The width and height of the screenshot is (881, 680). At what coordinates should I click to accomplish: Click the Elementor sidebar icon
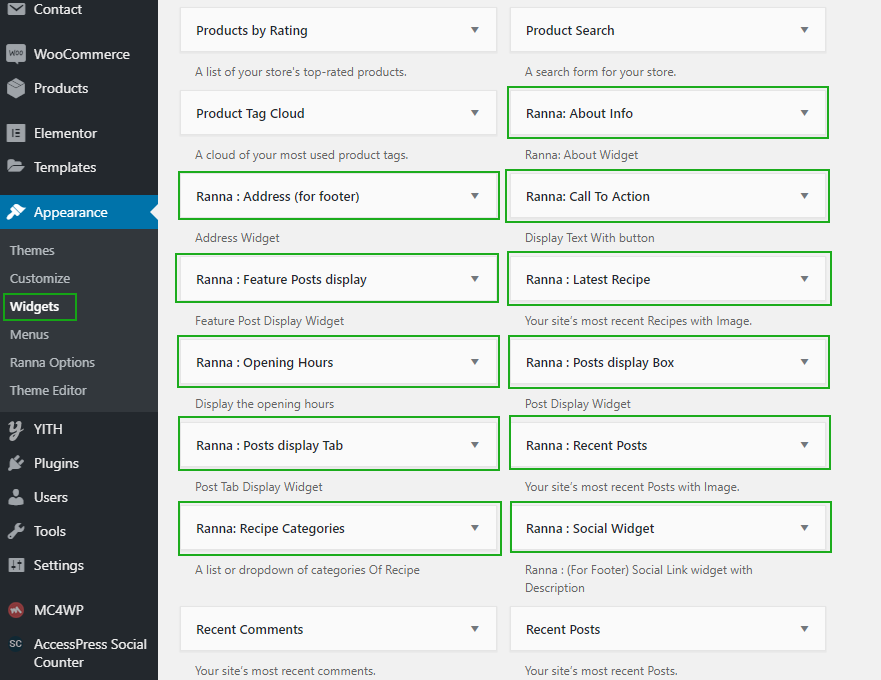click(x=16, y=133)
